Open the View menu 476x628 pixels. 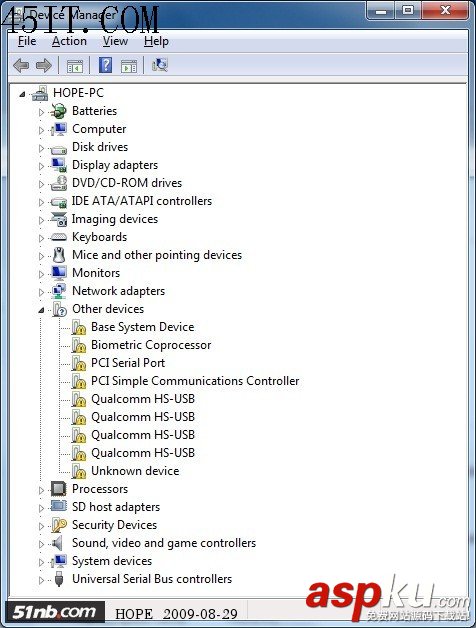(115, 41)
